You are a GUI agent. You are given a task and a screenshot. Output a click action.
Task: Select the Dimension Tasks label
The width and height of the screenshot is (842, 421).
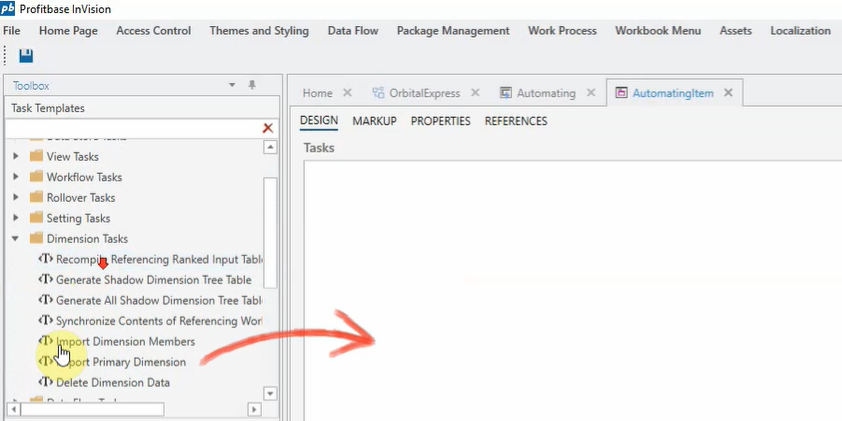pos(87,238)
